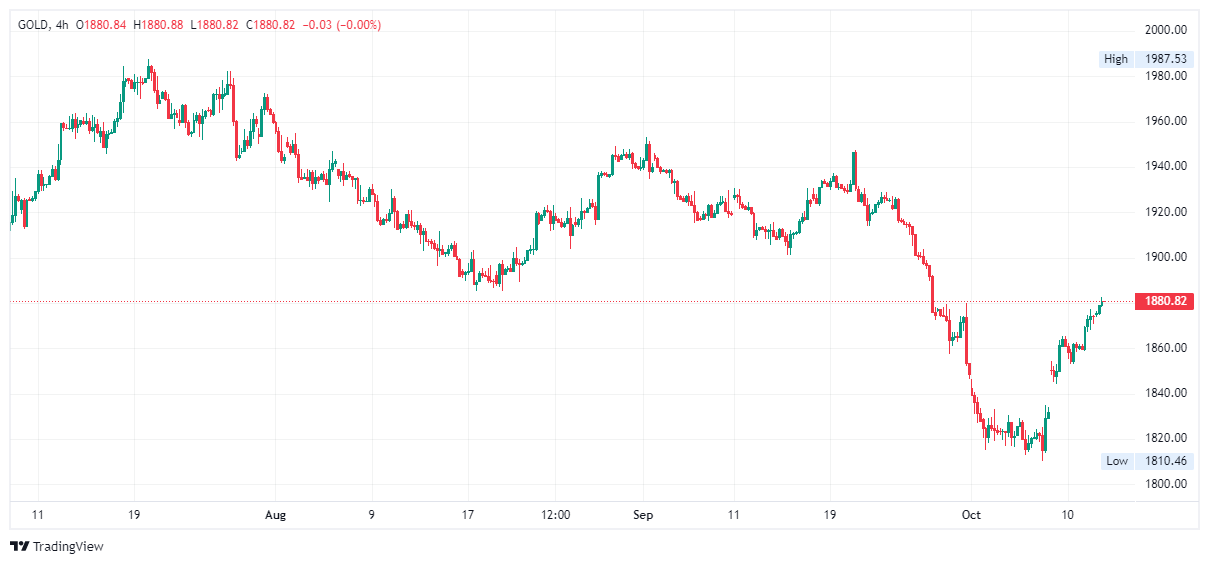Click the Low label tag
The width and height of the screenshot is (1209, 564).
1117,461
